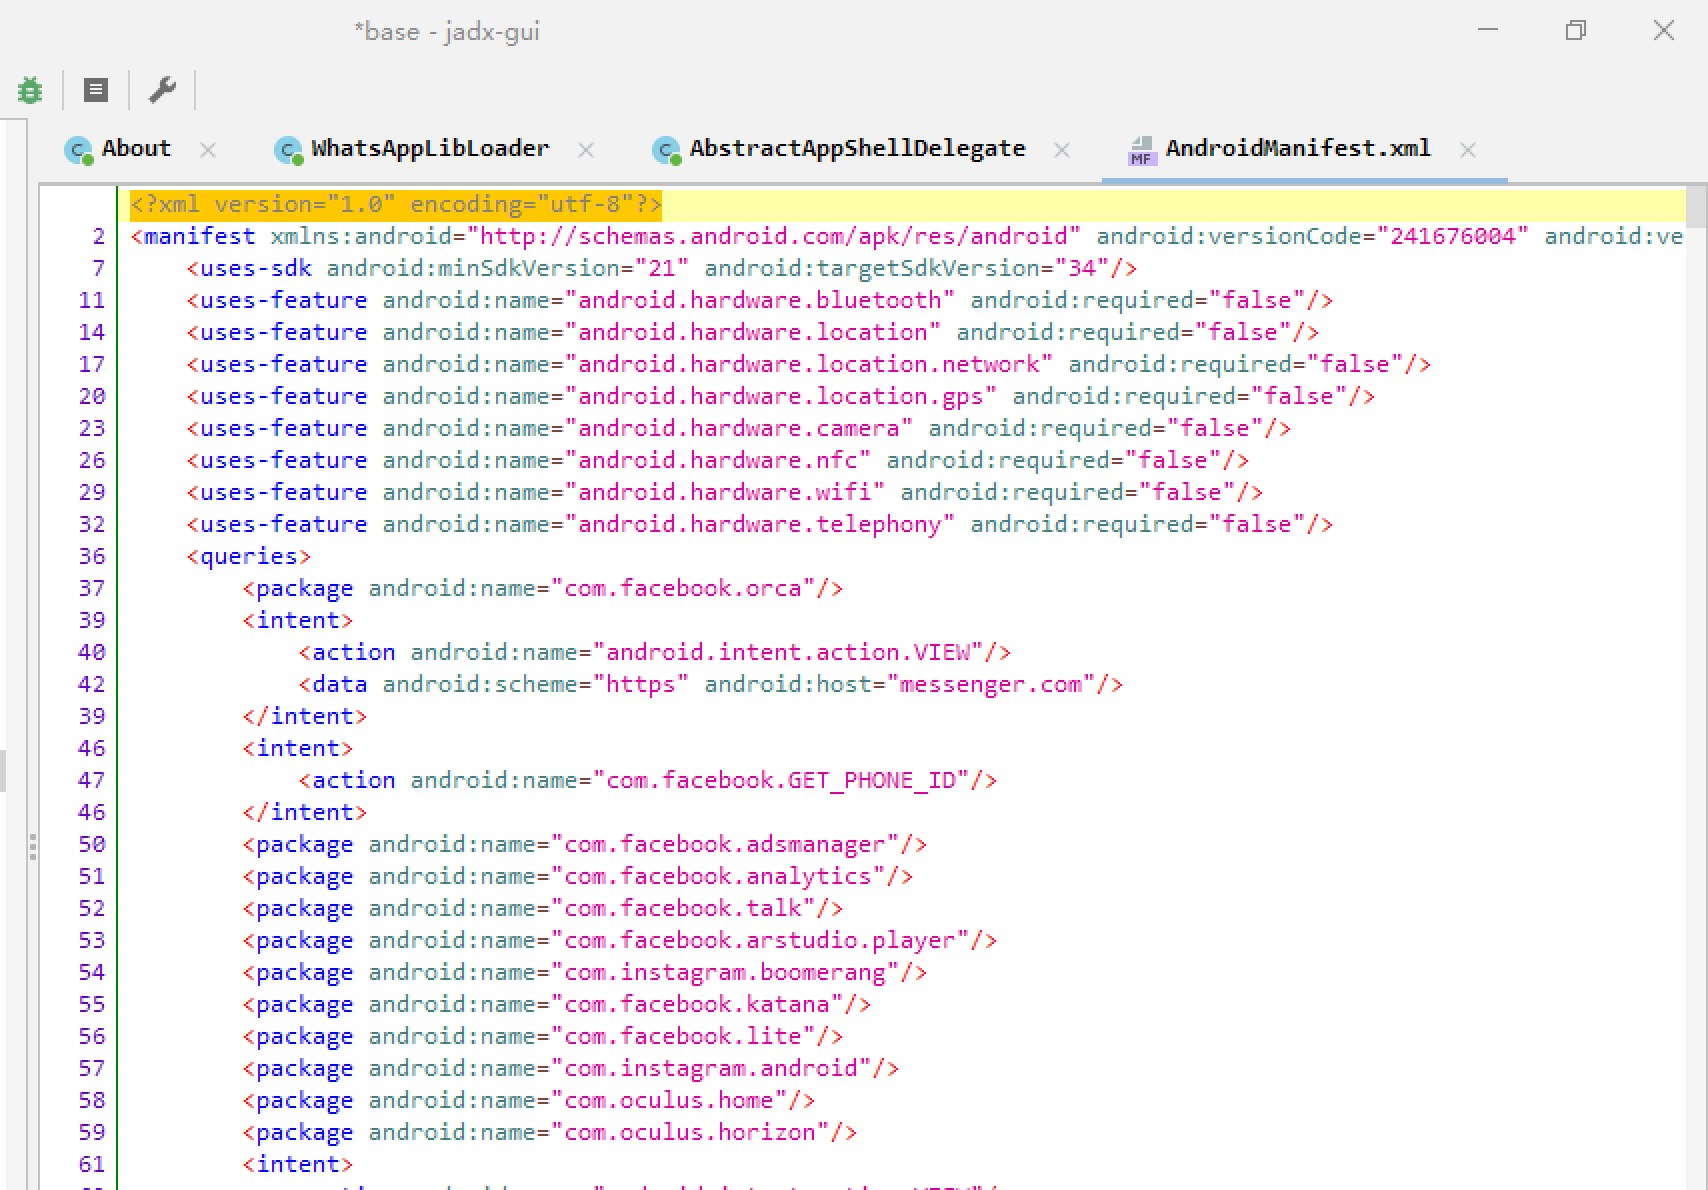Click the "com.facebook.orca" package name
Screen dimensions: 1708x1190
[x=683, y=588]
